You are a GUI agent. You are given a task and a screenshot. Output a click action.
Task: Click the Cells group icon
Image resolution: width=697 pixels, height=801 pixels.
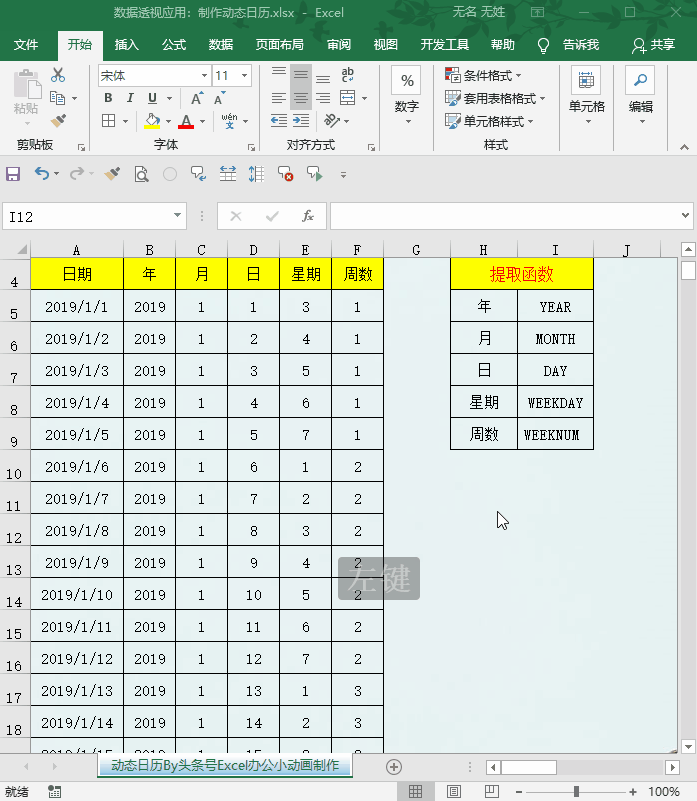click(x=586, y=81)
